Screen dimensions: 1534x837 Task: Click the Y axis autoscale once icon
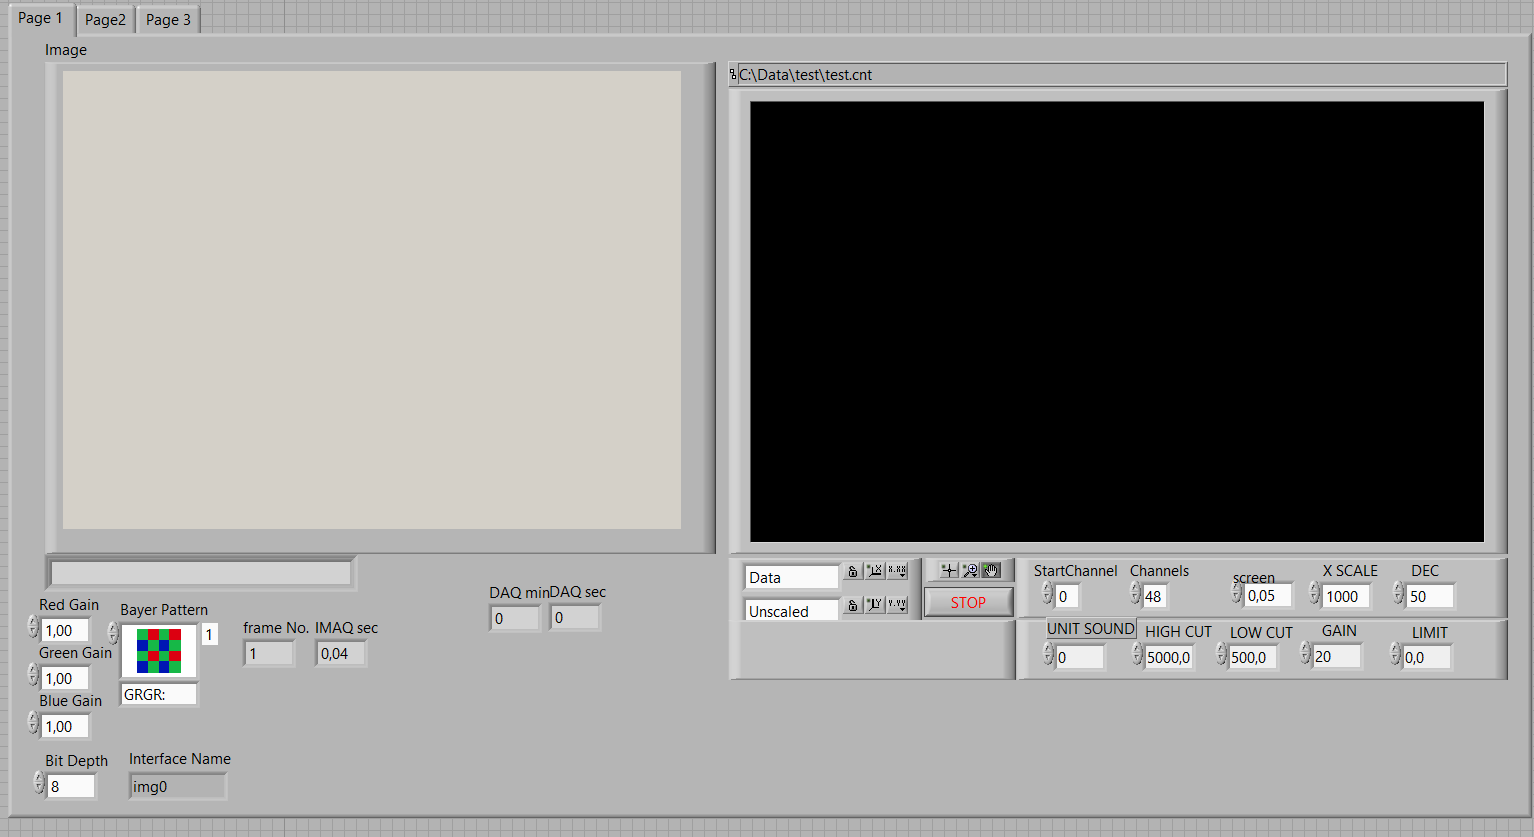pos(875,605)
